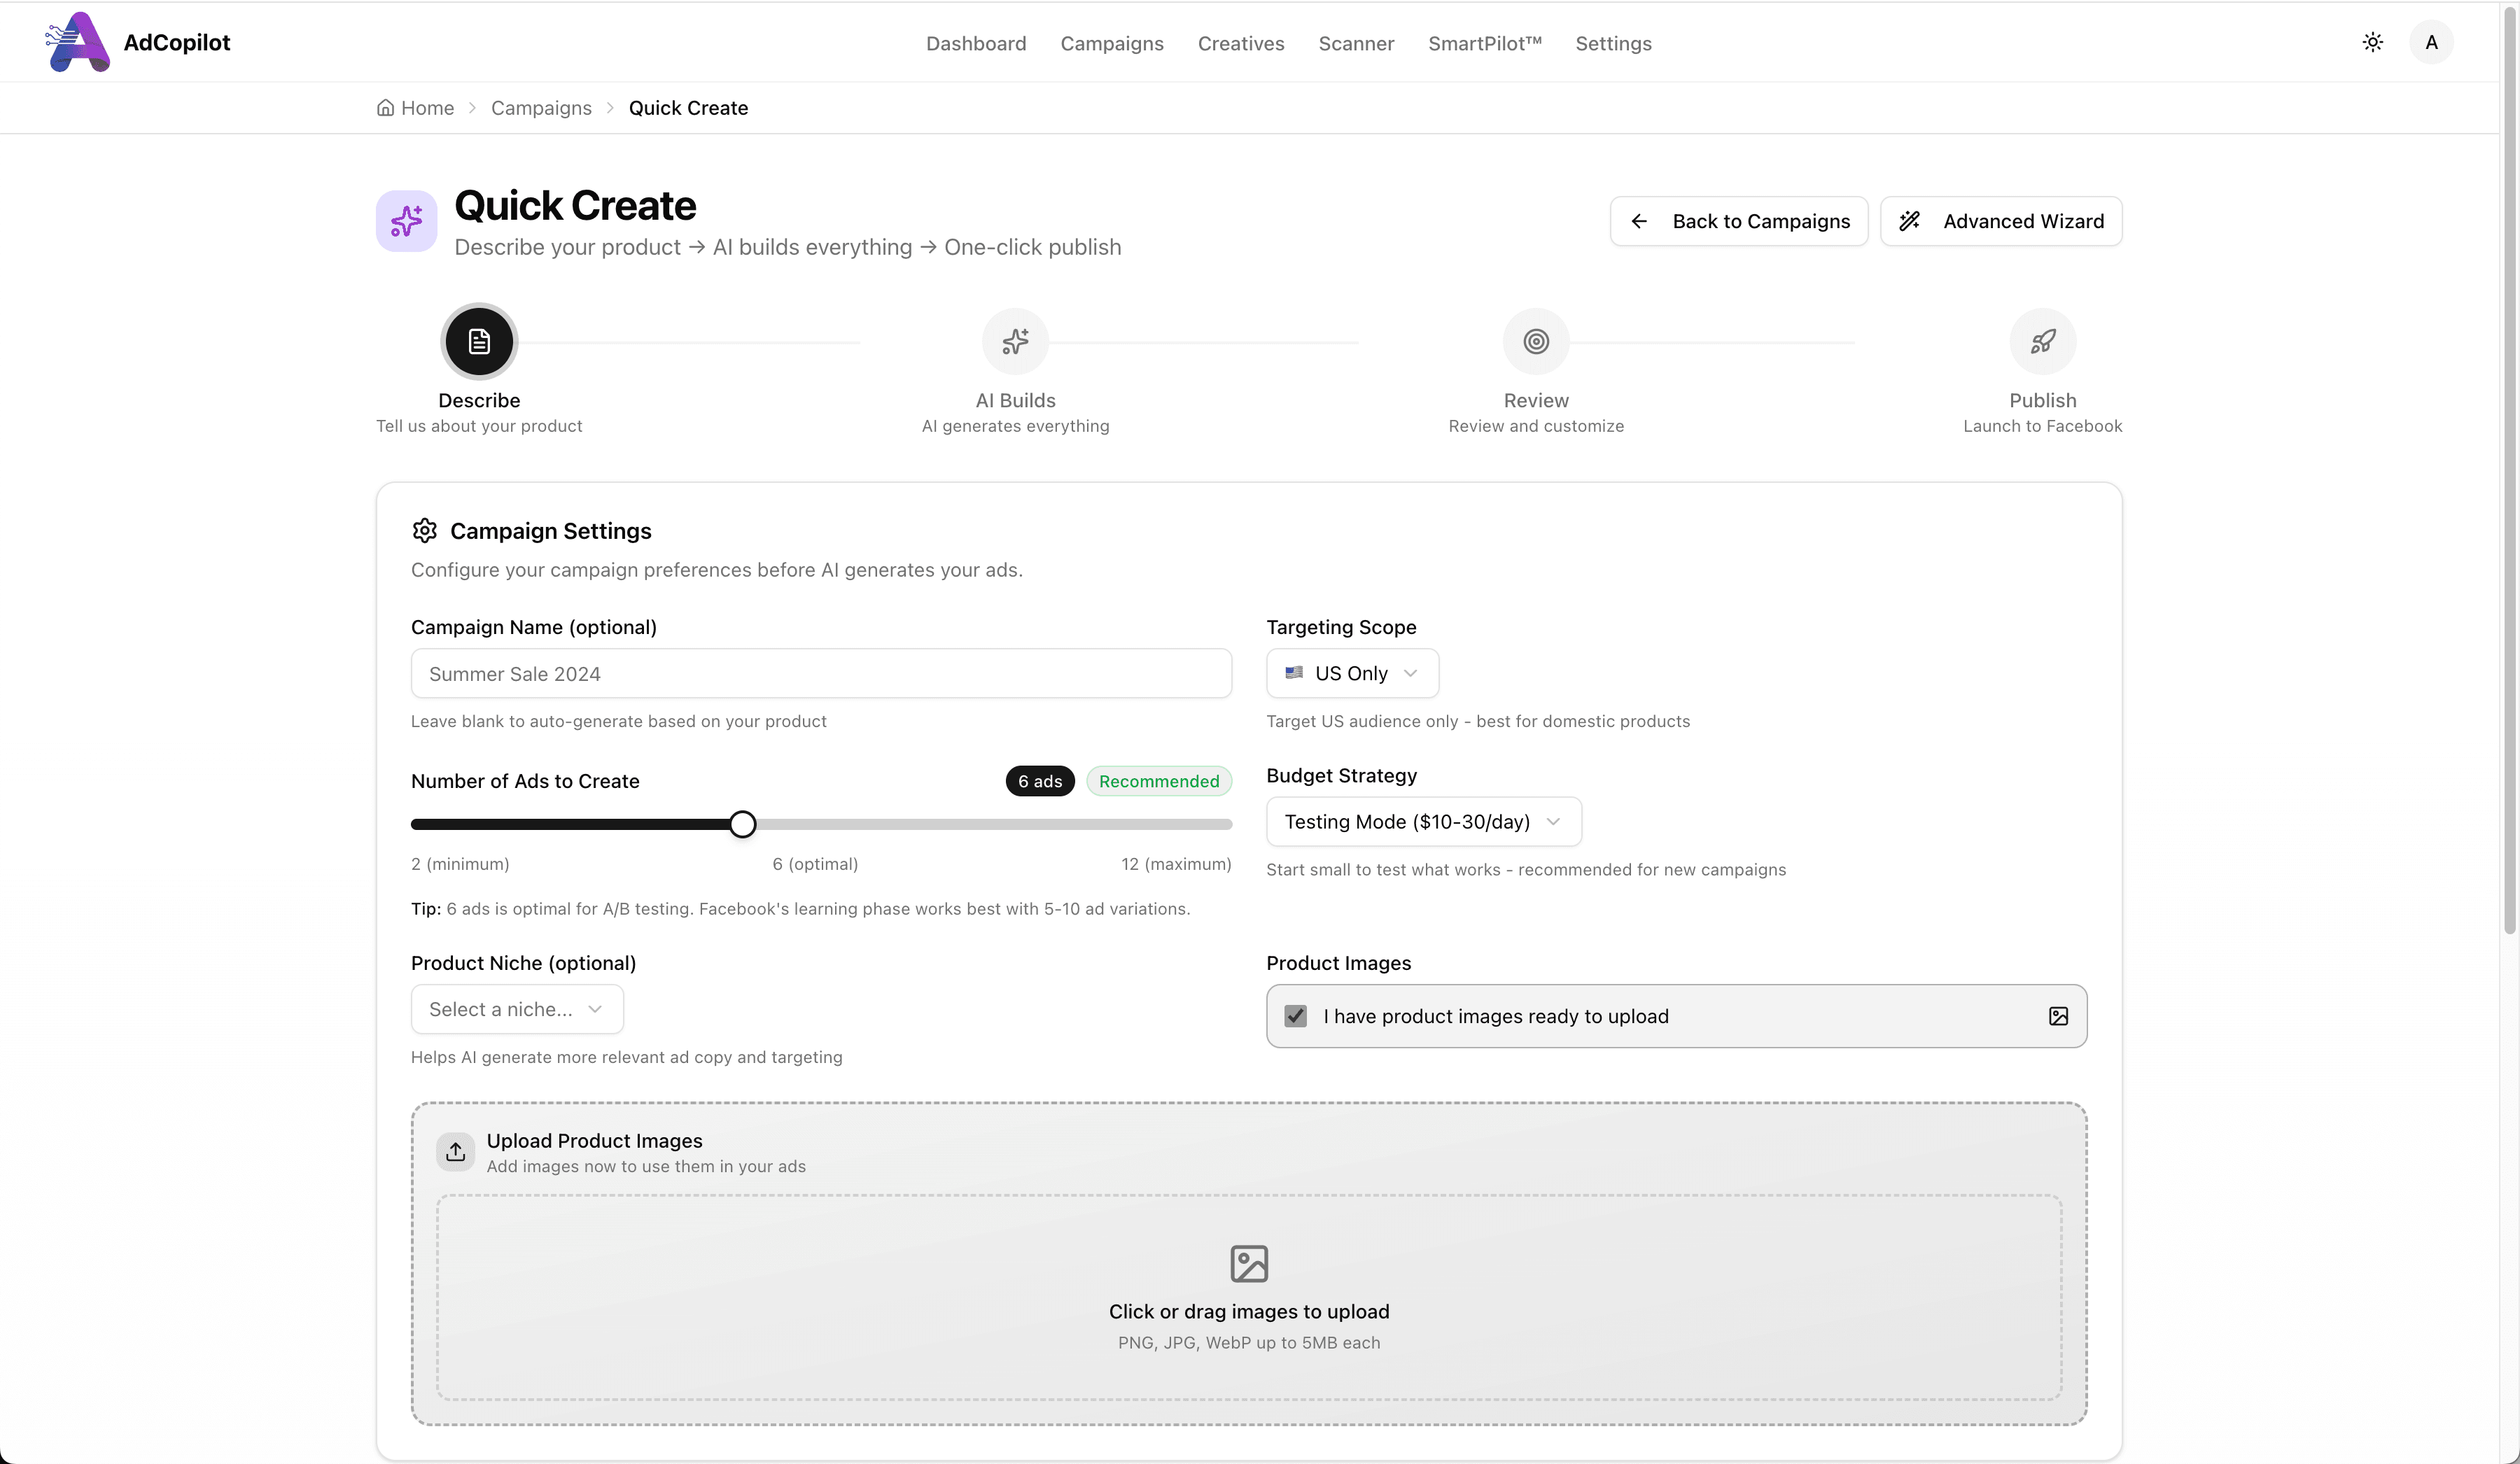
Task: Click the AI Builds sparkle step icon
Action: [1015, 342]
